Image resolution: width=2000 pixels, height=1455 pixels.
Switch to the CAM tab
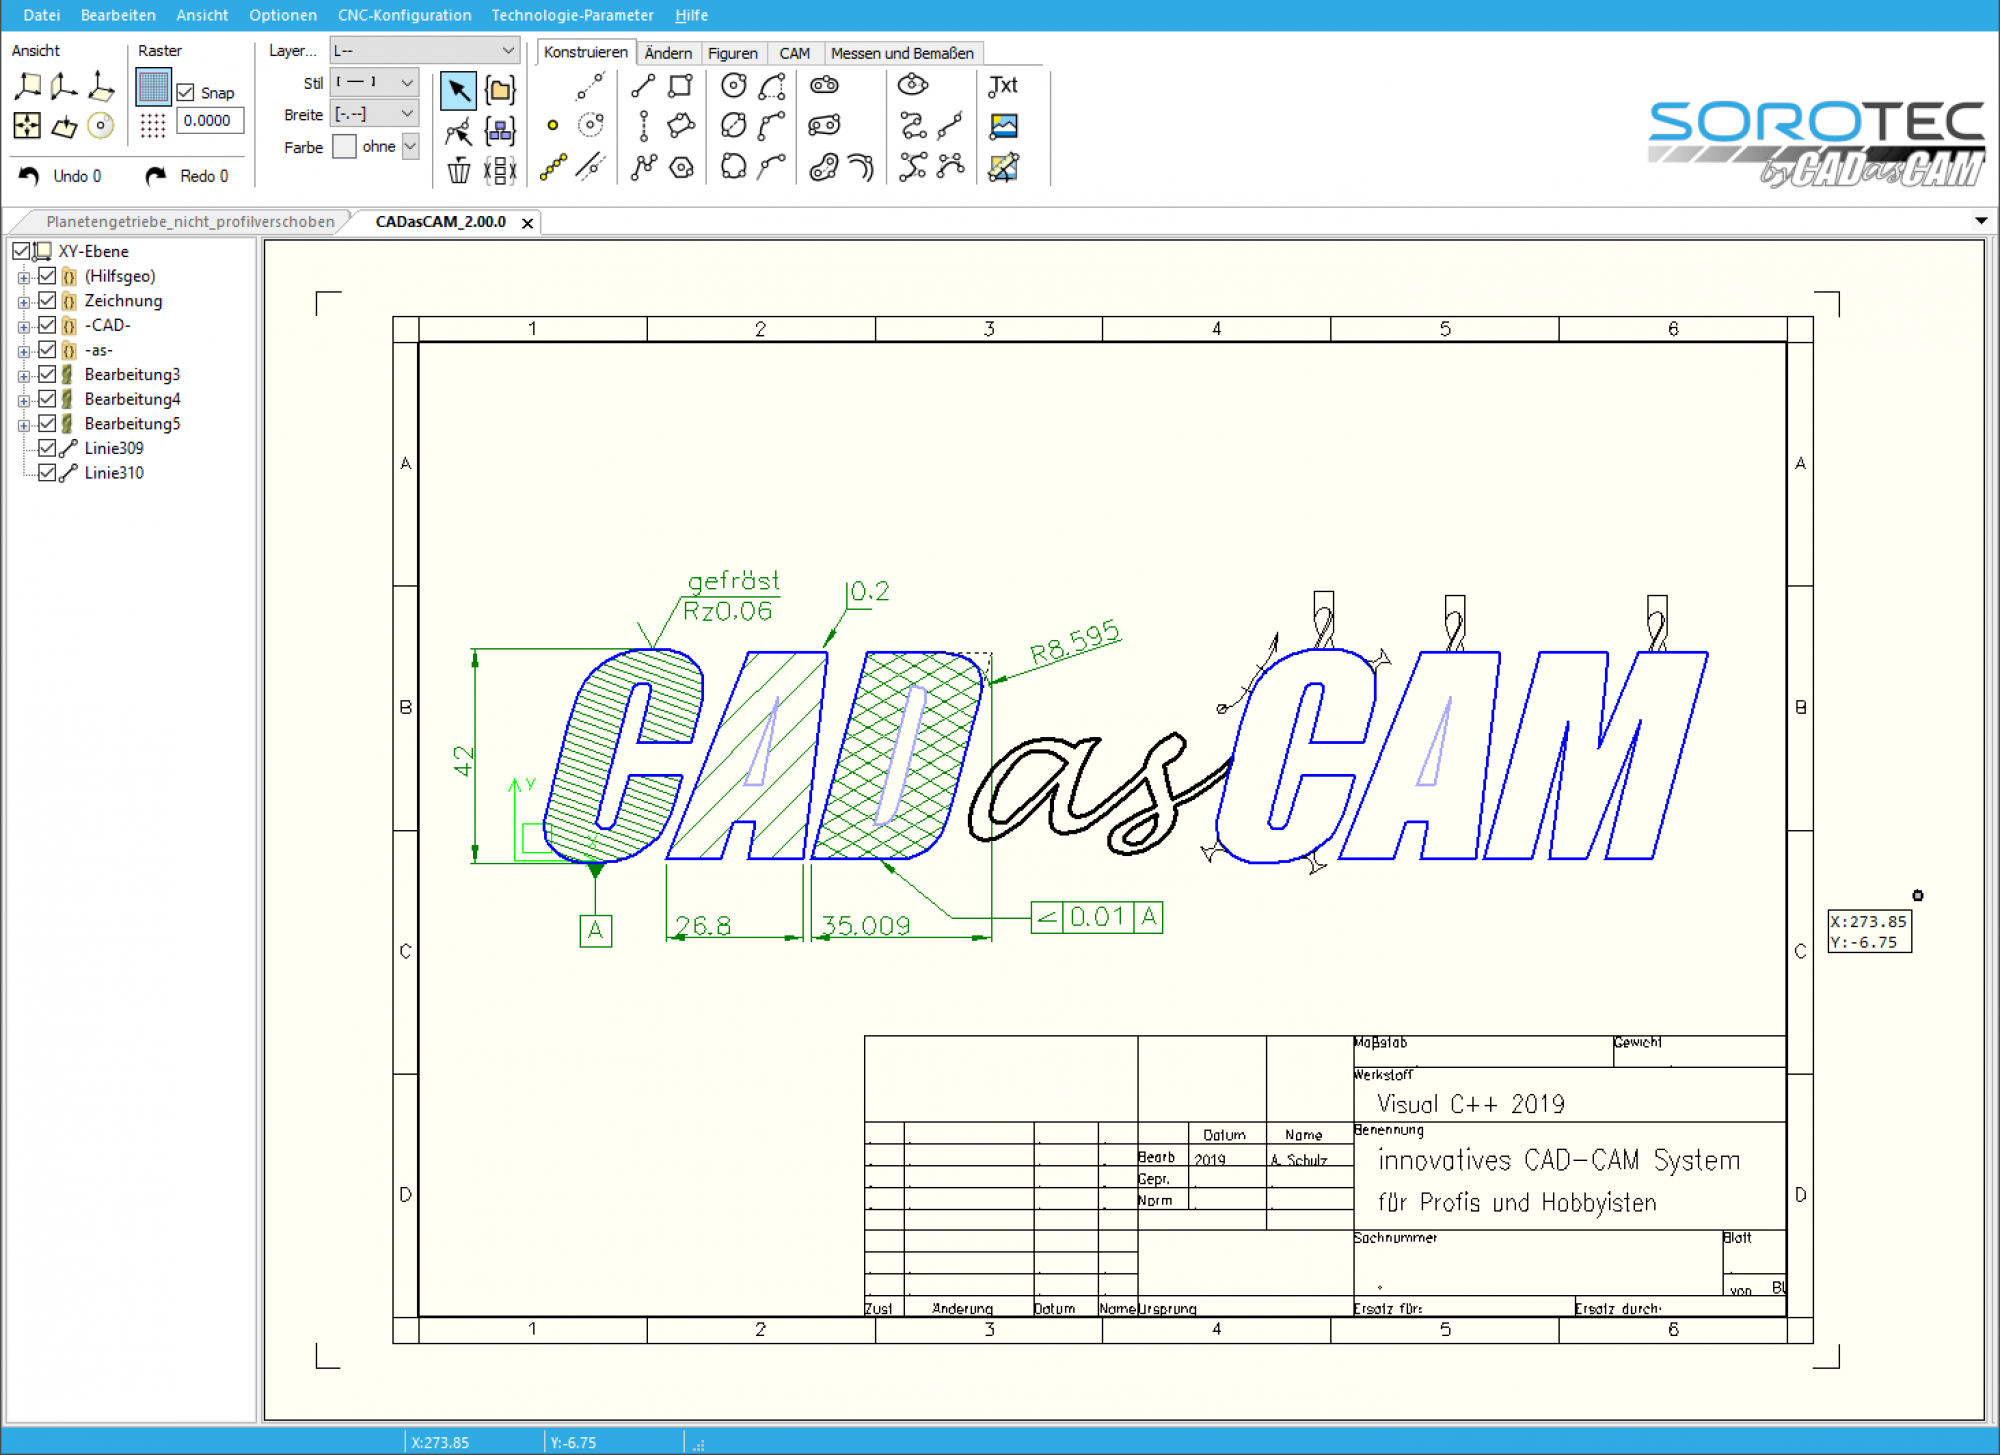(795, 53)
